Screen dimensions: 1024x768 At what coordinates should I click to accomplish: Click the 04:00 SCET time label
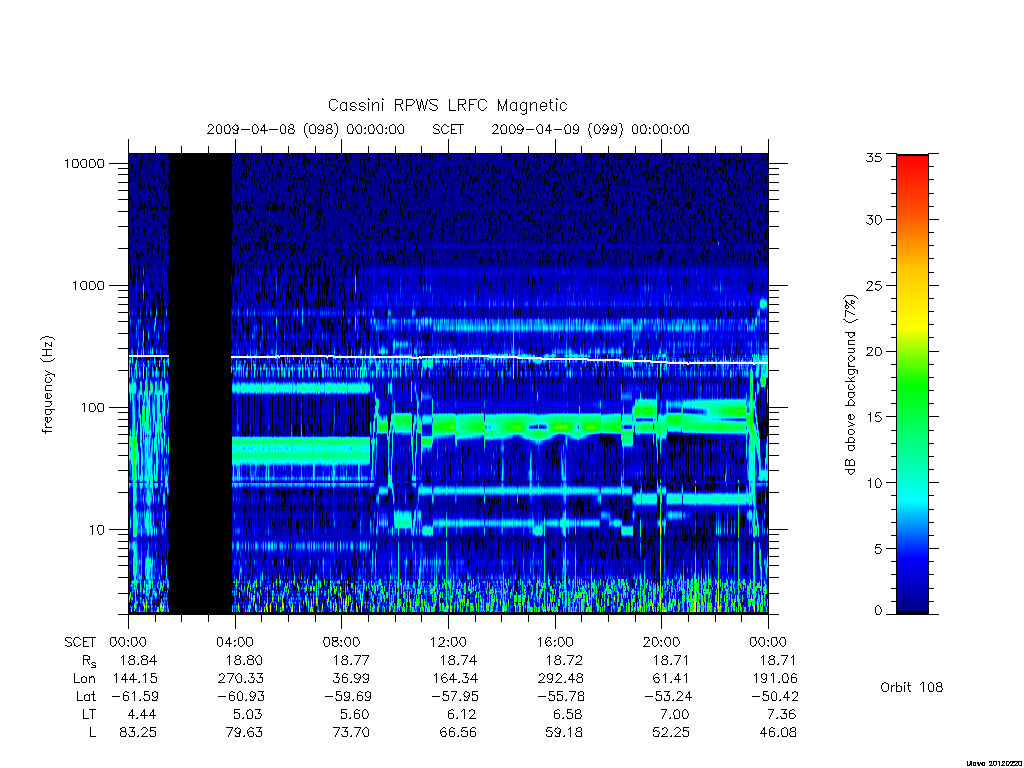tap(234, 642)
